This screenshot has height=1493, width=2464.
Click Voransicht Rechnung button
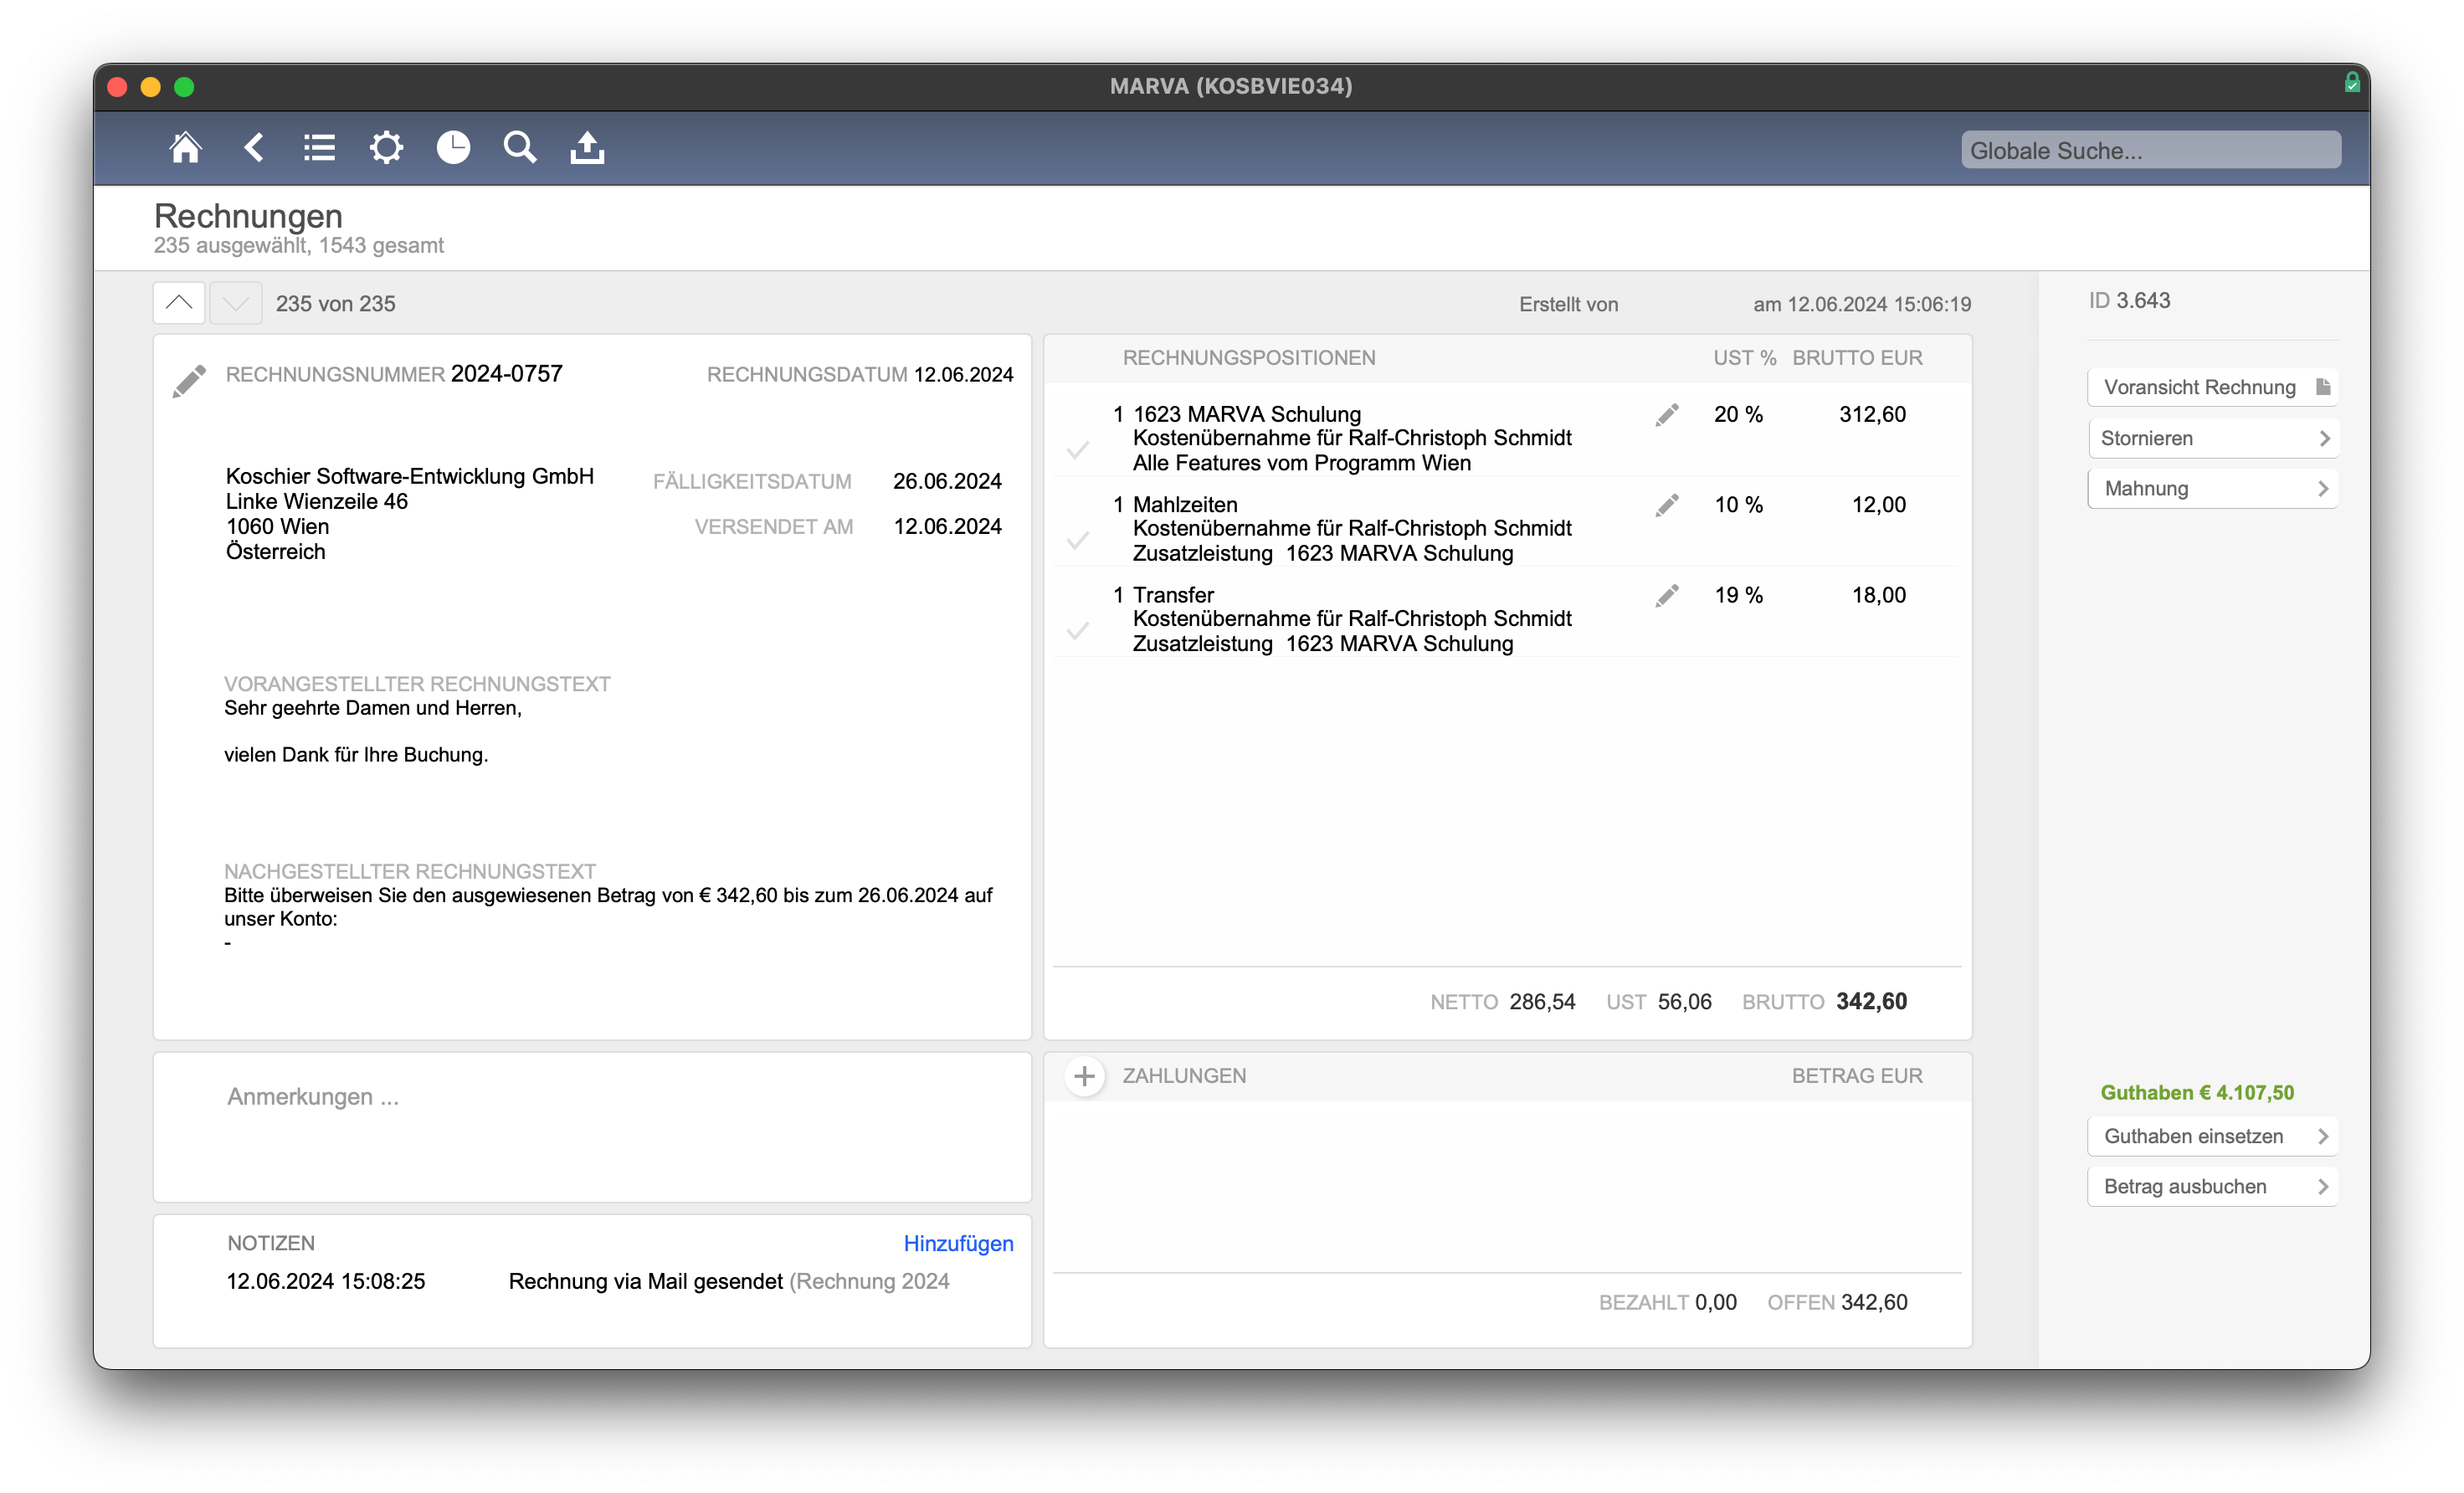point(2212,387)
